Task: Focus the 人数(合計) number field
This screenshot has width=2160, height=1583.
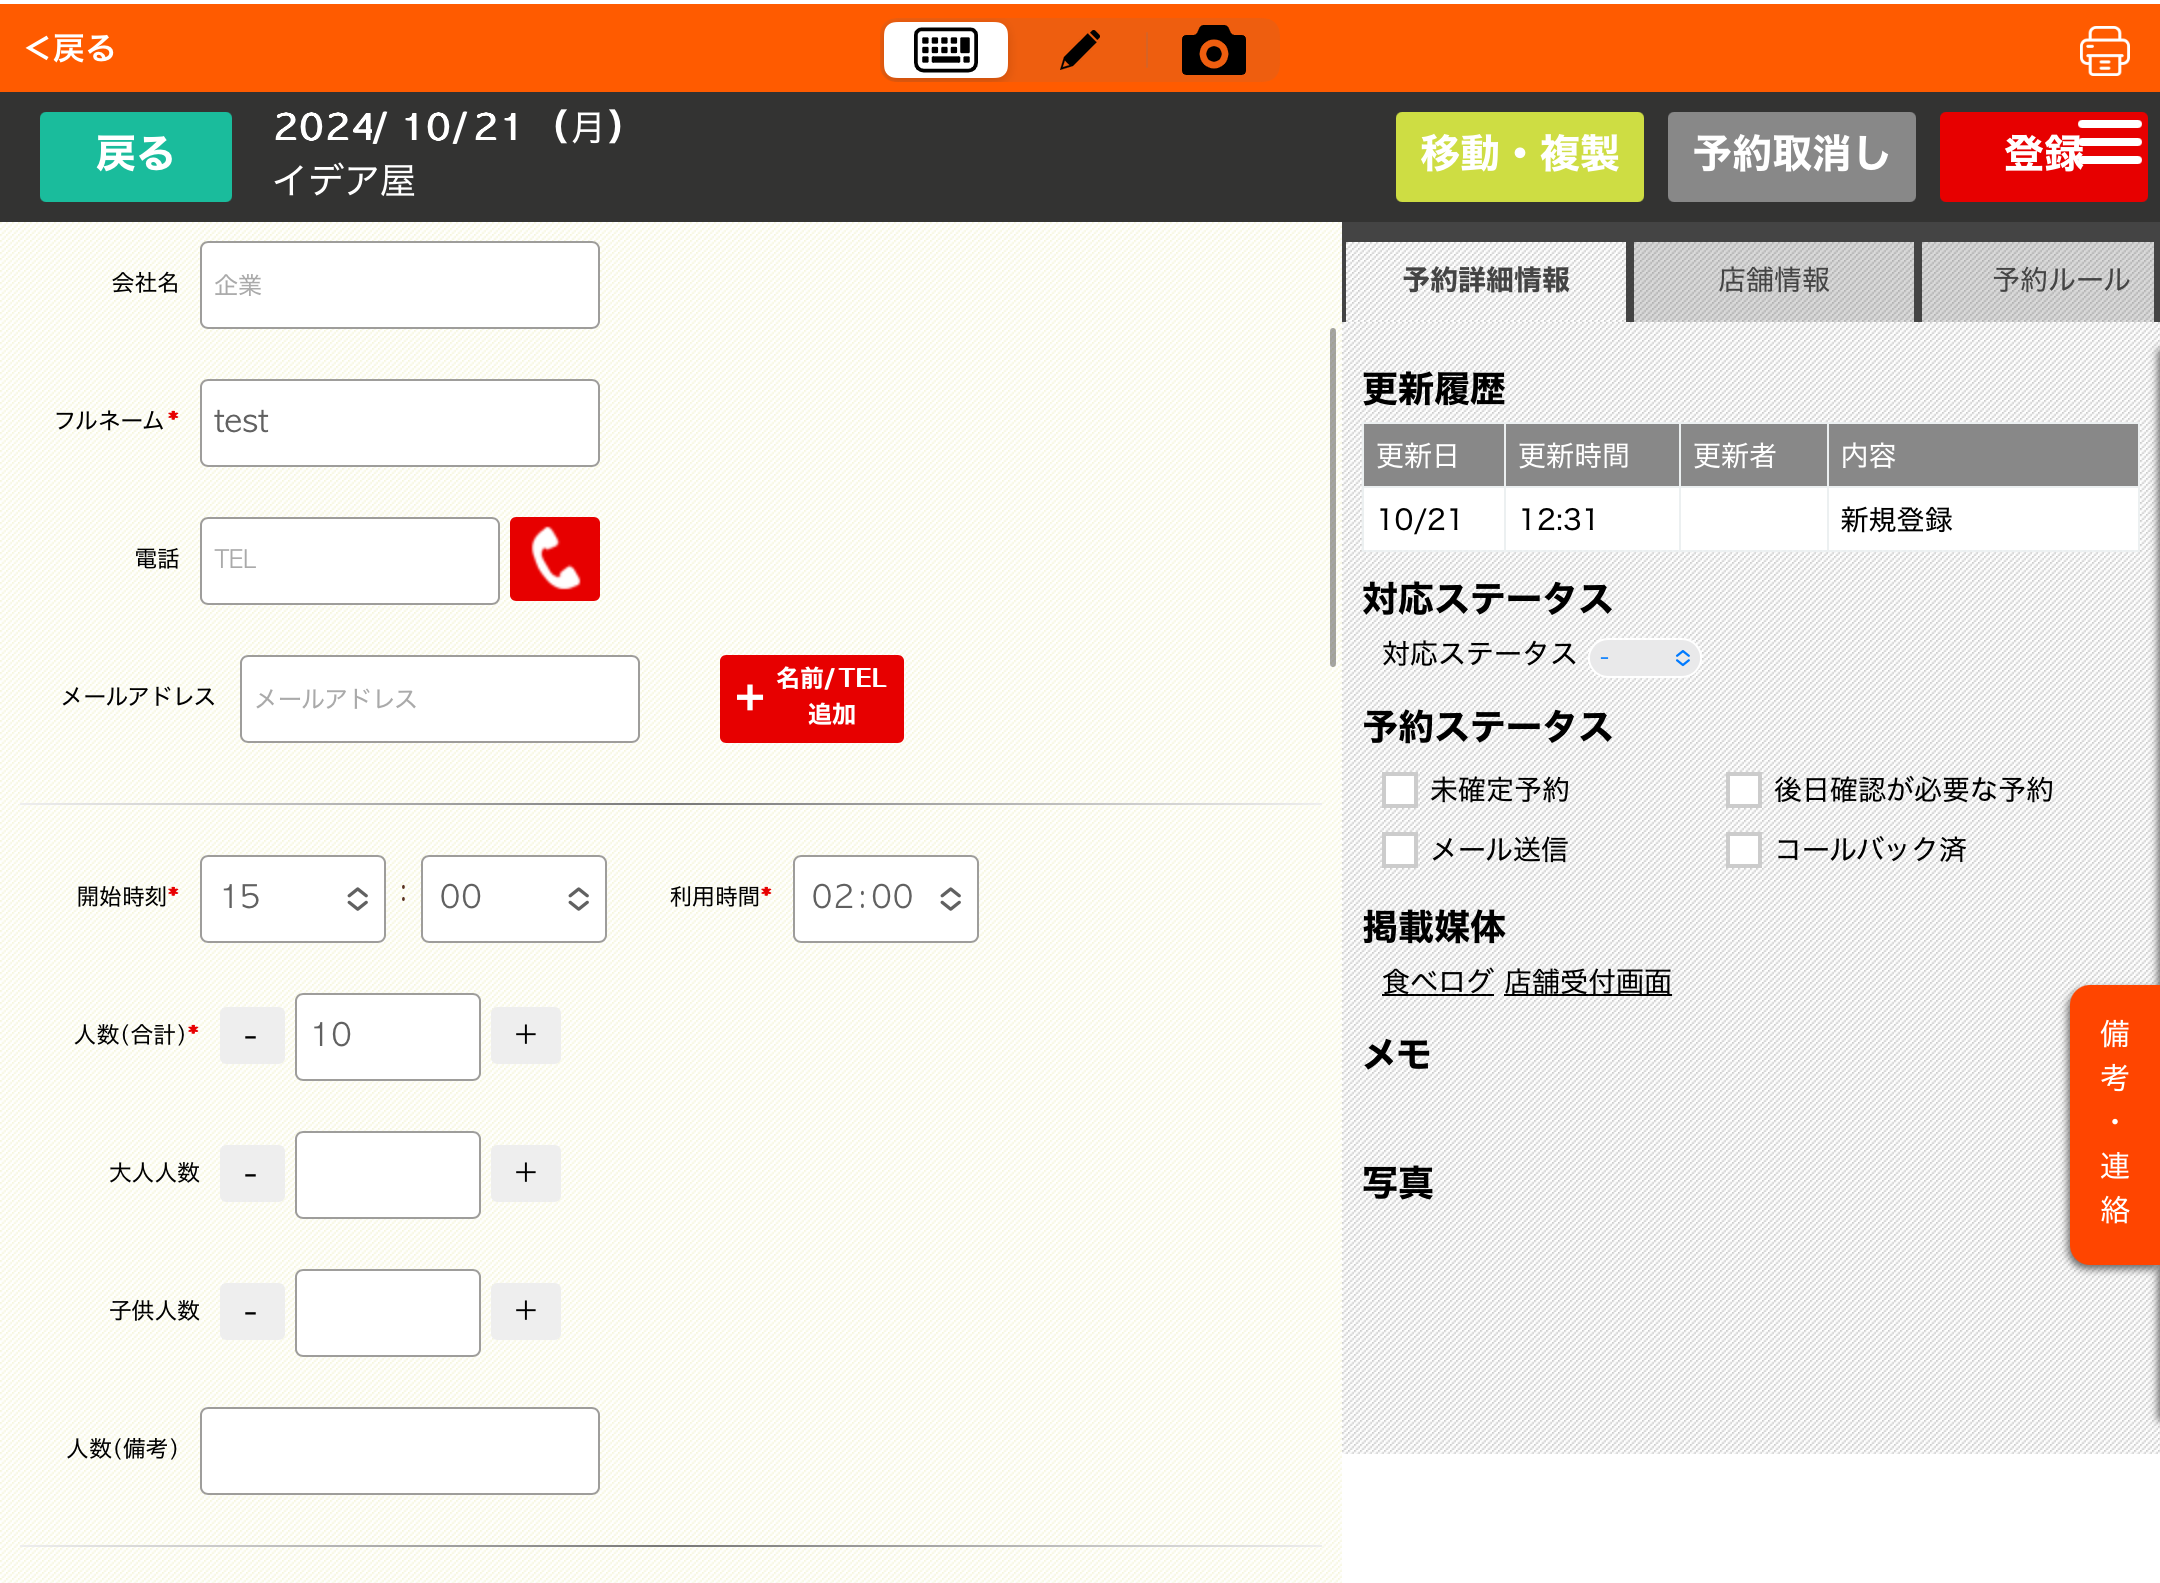Action: [x=387, y=1036]
